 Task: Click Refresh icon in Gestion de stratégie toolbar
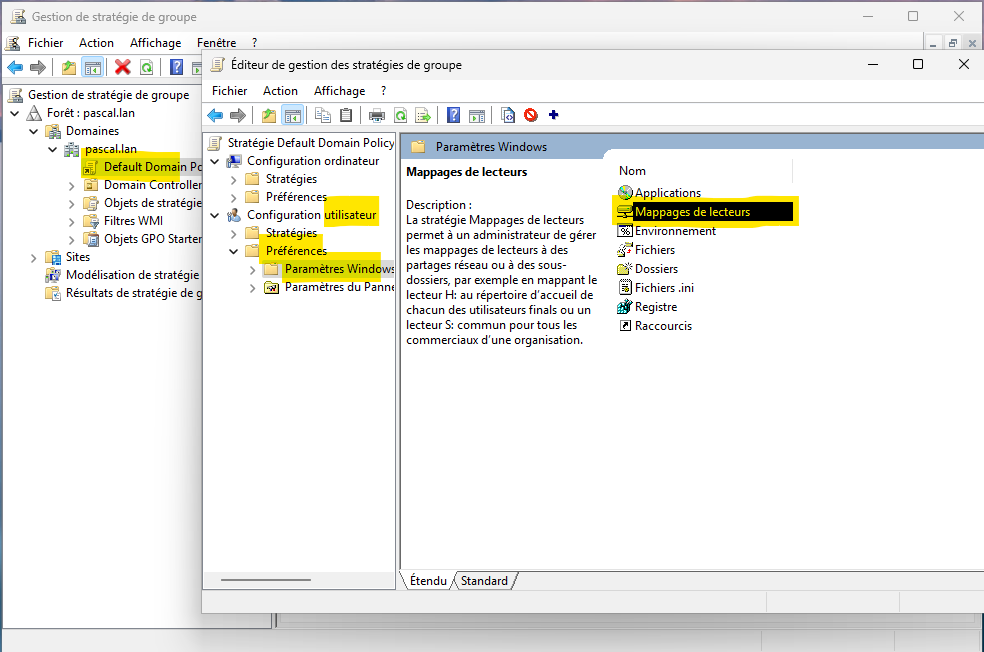(x=146, y=67)
